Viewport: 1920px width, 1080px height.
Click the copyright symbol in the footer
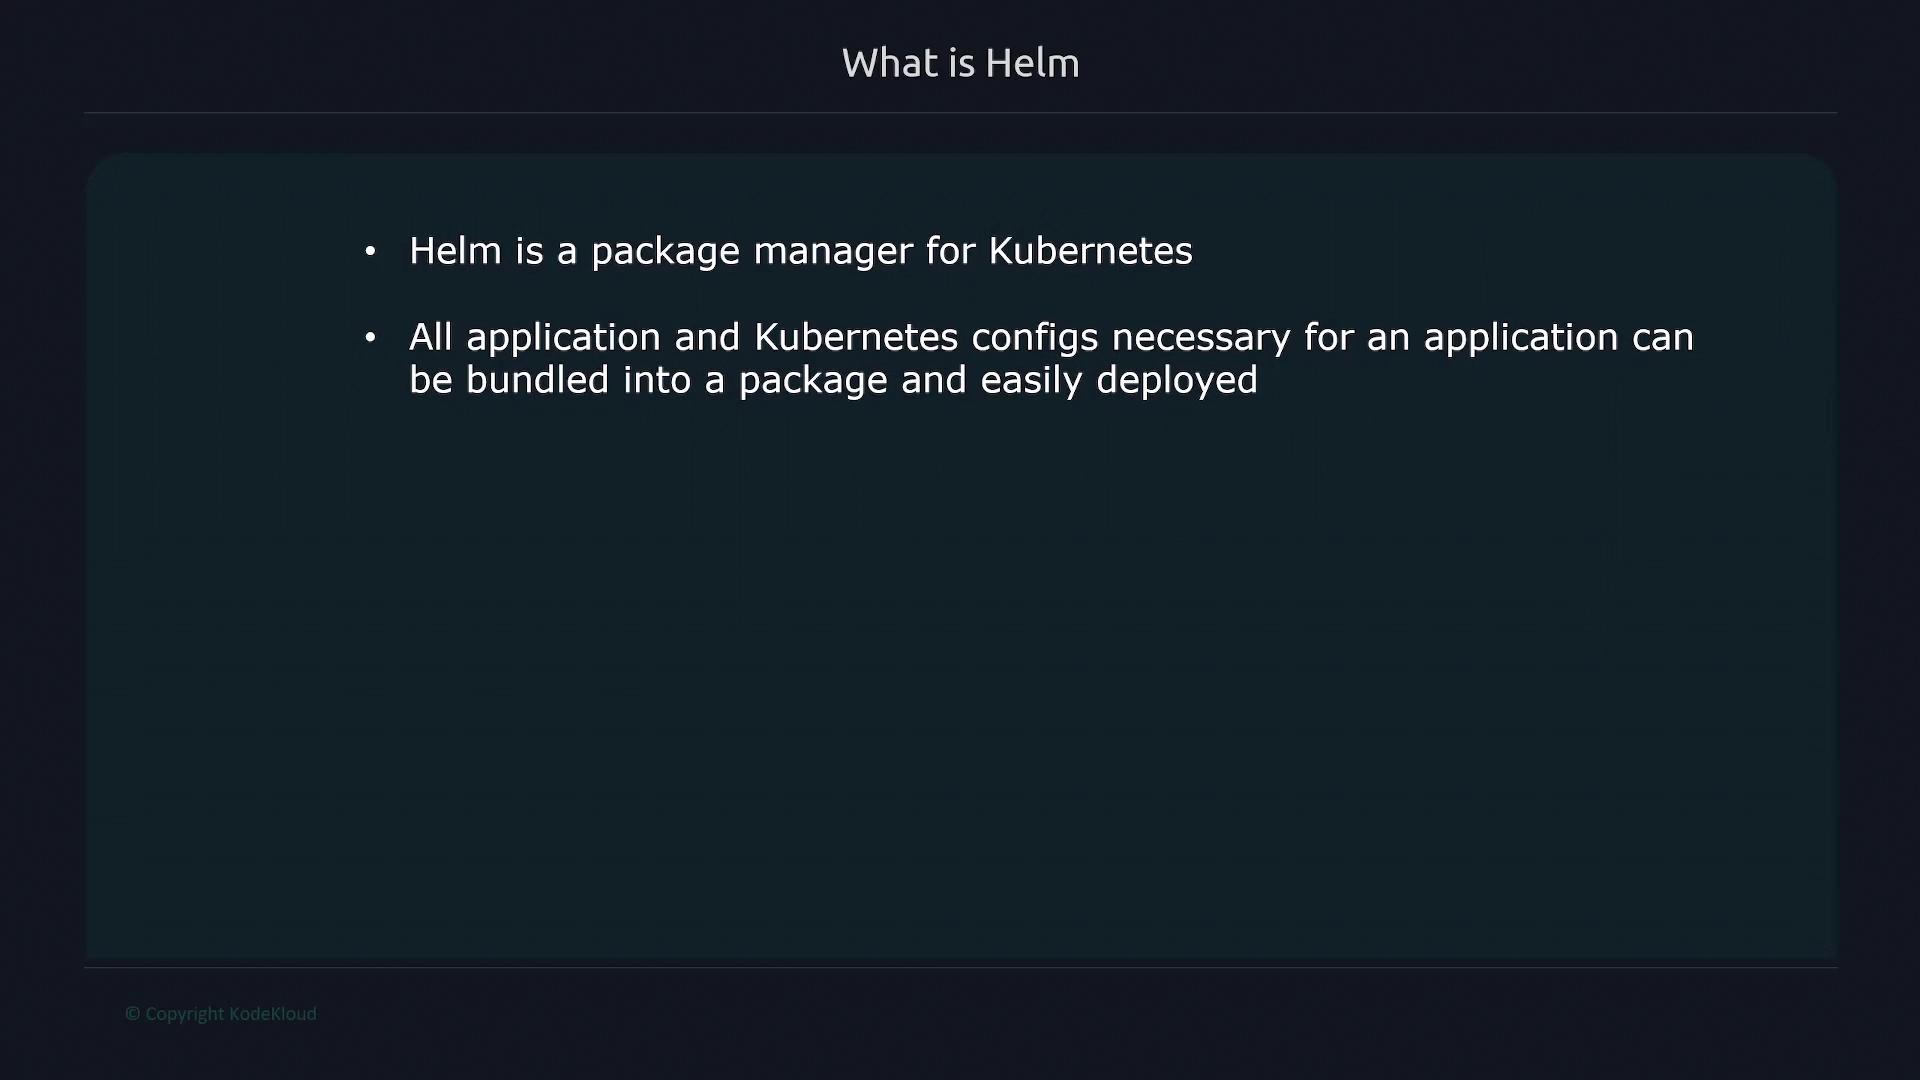point(132,1014)
